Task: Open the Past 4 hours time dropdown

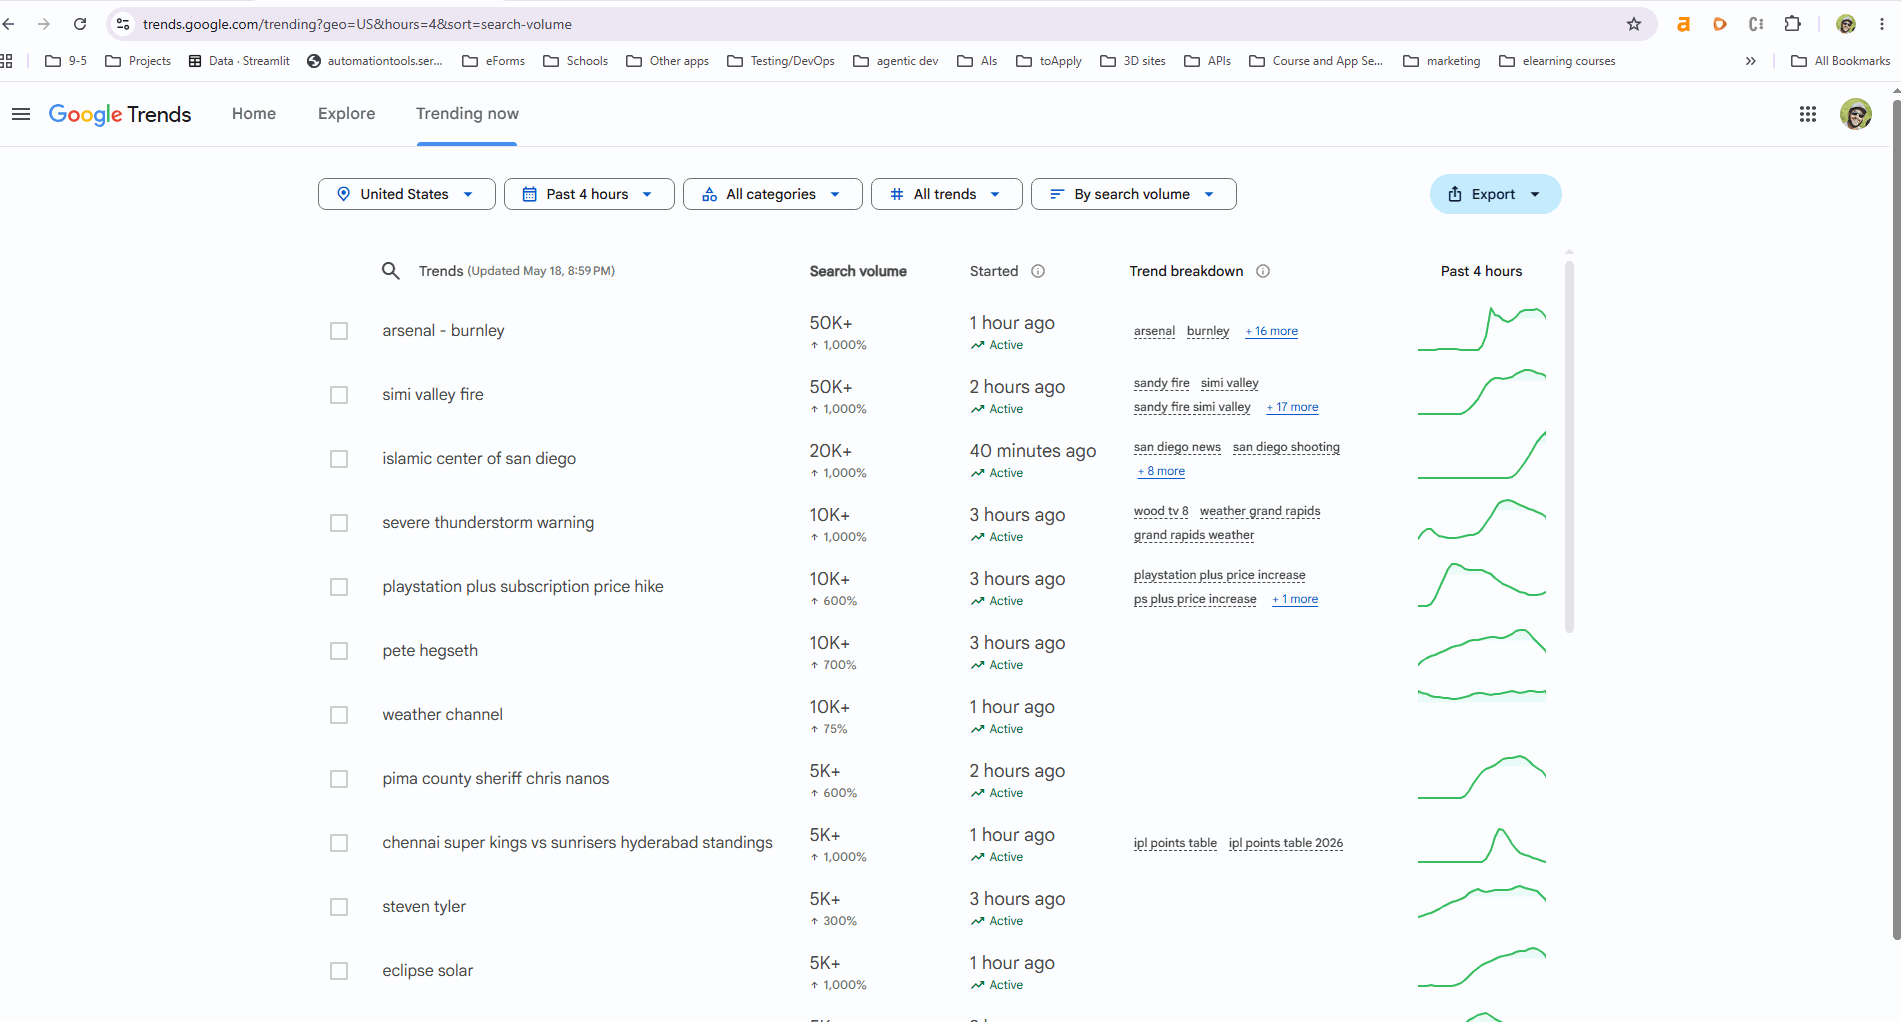Action: [589, 194]
